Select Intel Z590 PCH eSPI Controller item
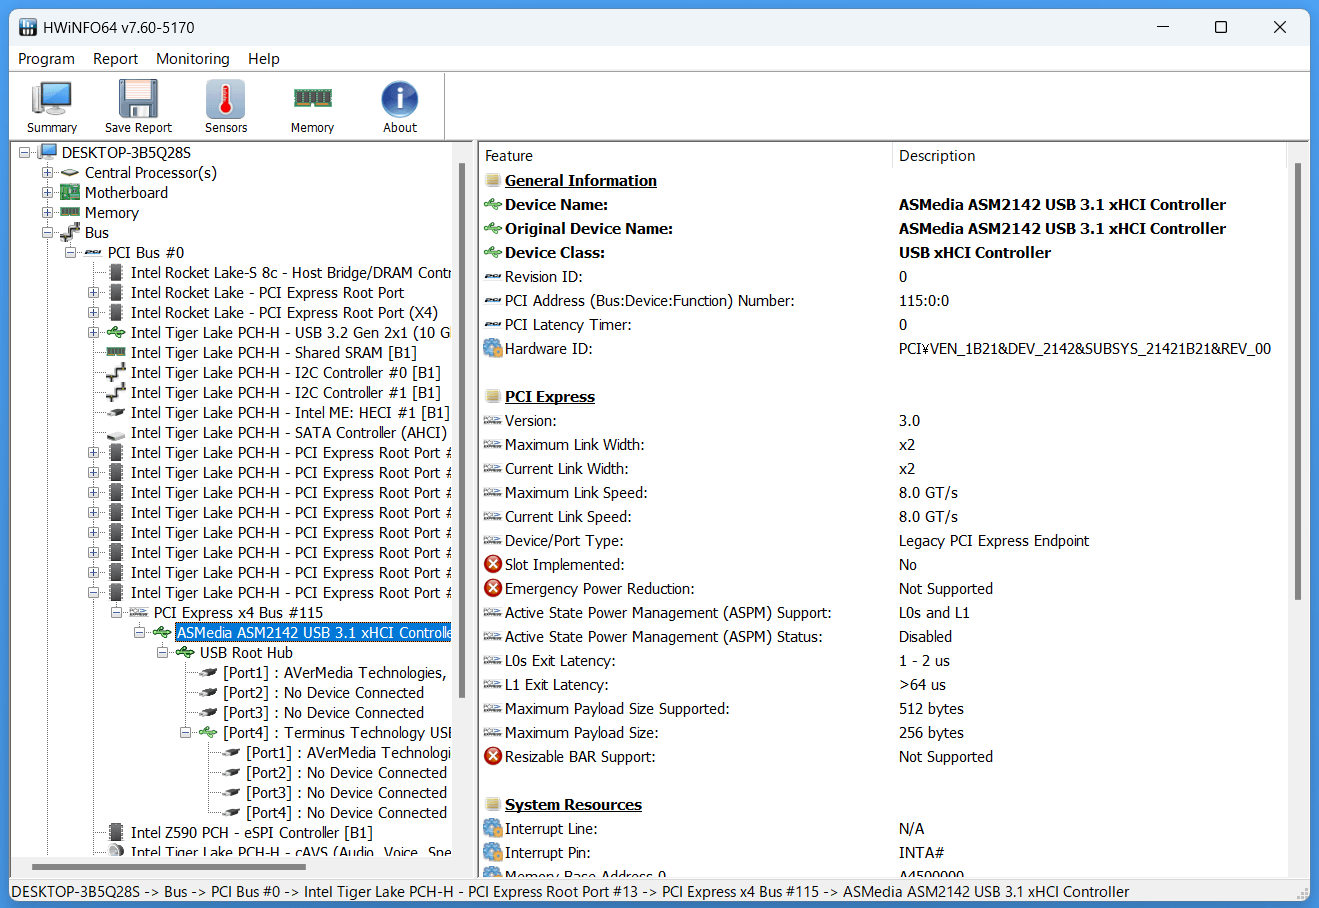This screenshot has height=908, width=1319. [x=252, y=832]
